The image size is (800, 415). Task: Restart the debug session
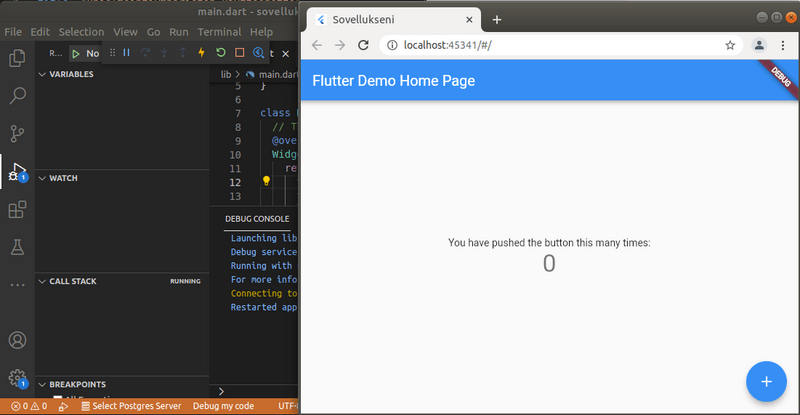pos(221,53)
